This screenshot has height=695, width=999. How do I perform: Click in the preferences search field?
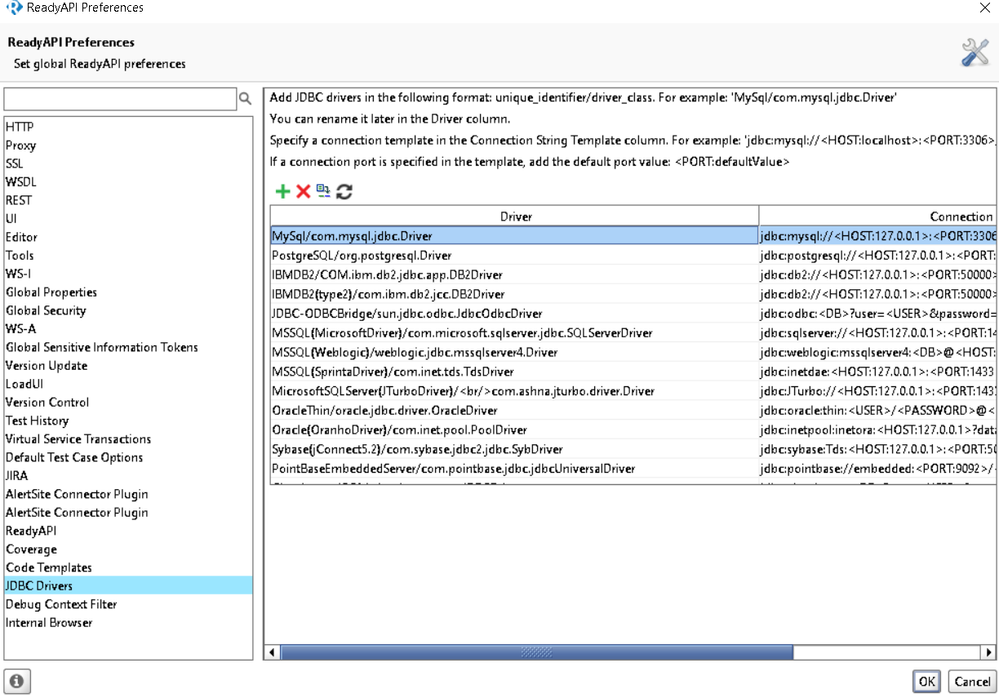[120, 99]
